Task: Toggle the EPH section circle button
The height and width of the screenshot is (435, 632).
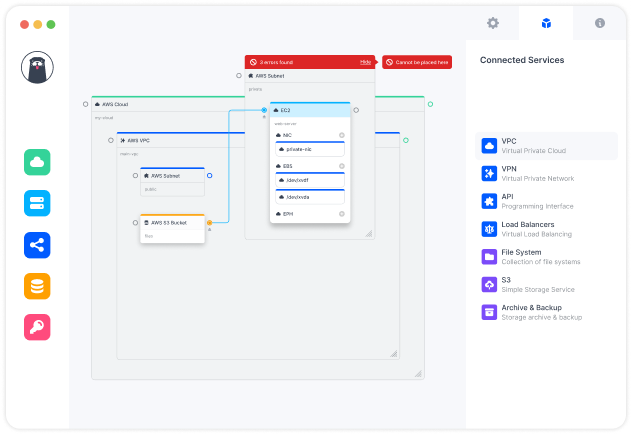Action: pyautogui.click(x=342, y=214)
